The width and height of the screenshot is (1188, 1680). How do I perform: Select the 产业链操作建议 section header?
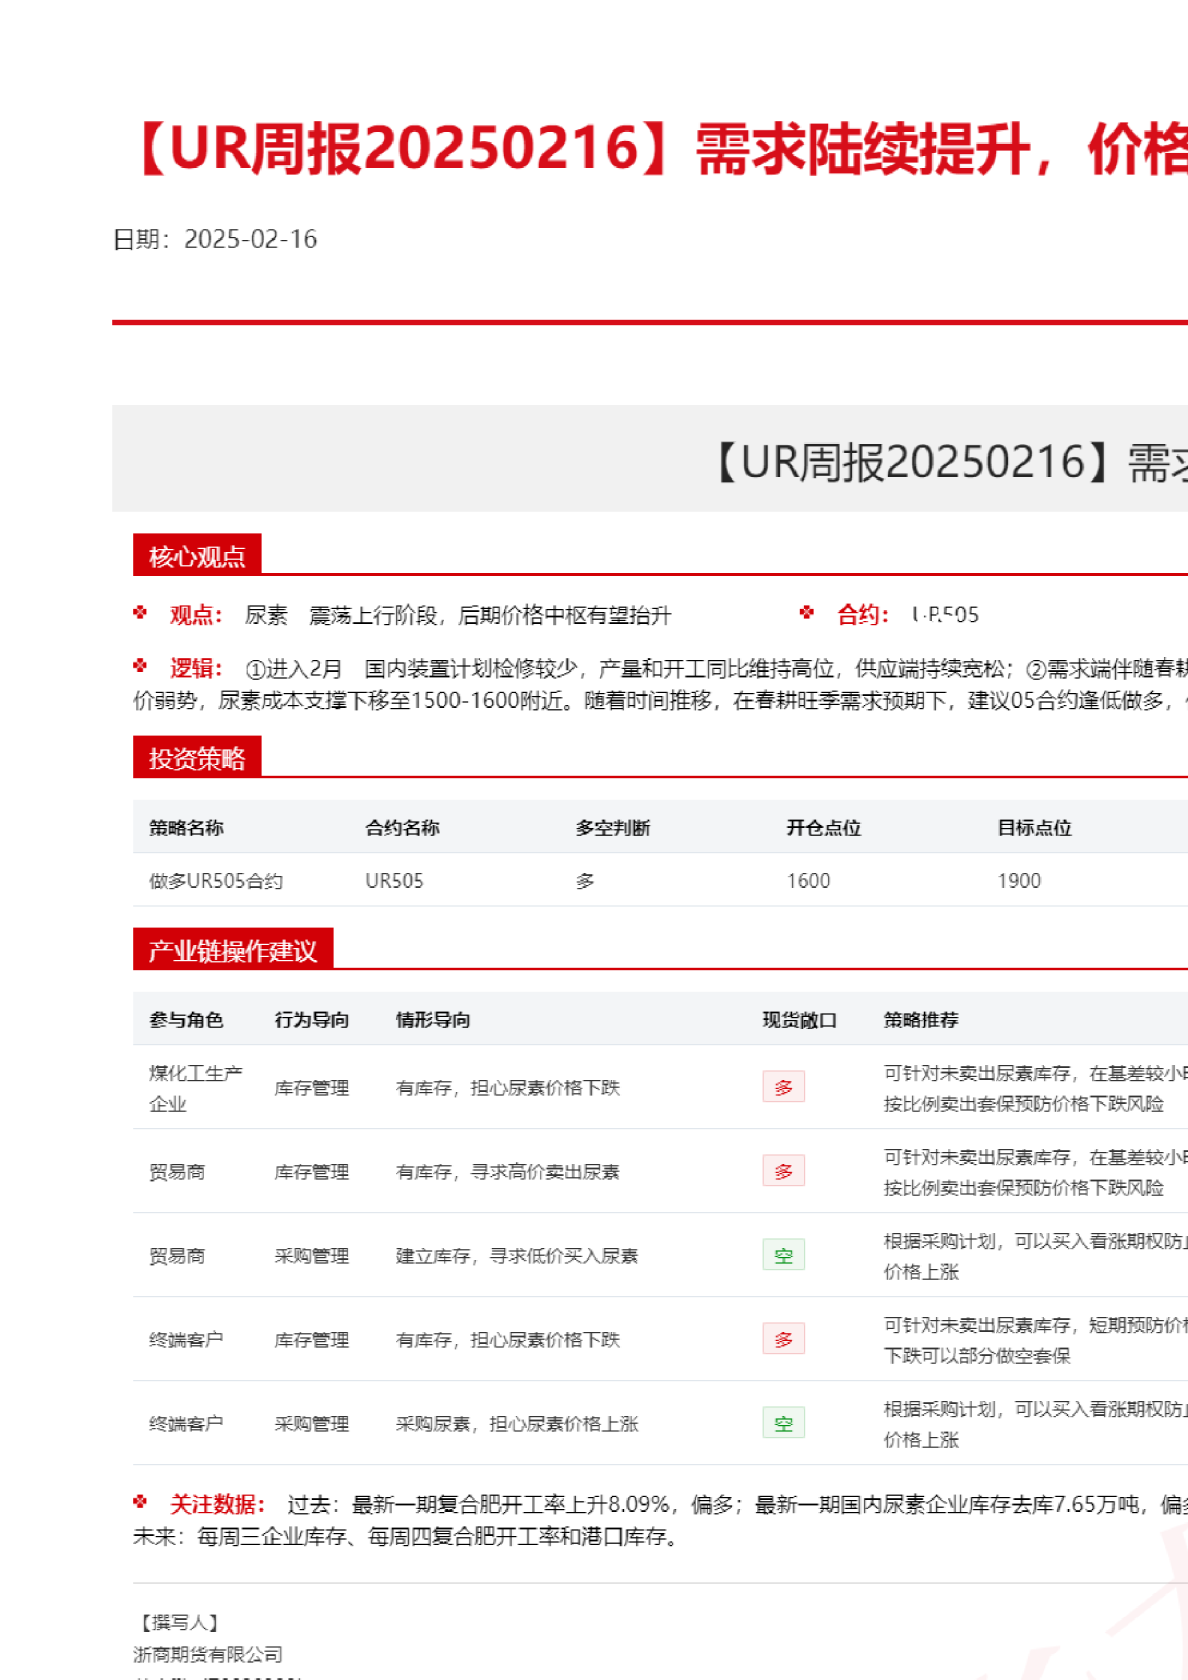pos(233,950)
